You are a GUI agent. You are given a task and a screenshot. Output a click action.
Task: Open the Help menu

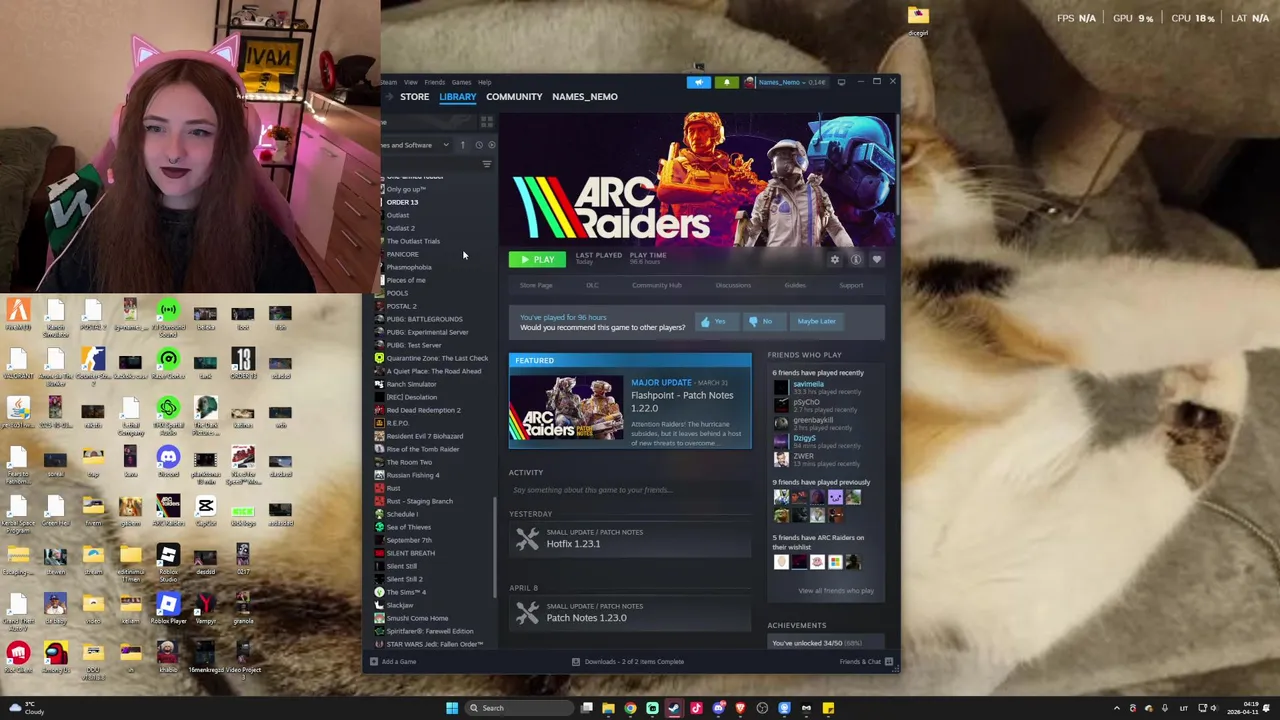484,82
